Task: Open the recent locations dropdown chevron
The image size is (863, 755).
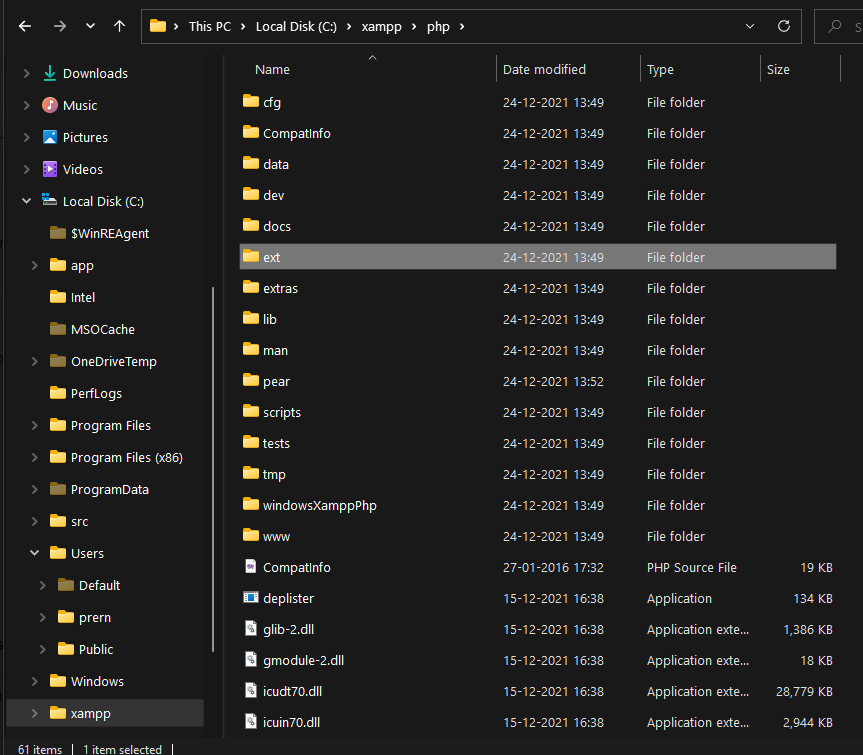Action: pos(89,26)
